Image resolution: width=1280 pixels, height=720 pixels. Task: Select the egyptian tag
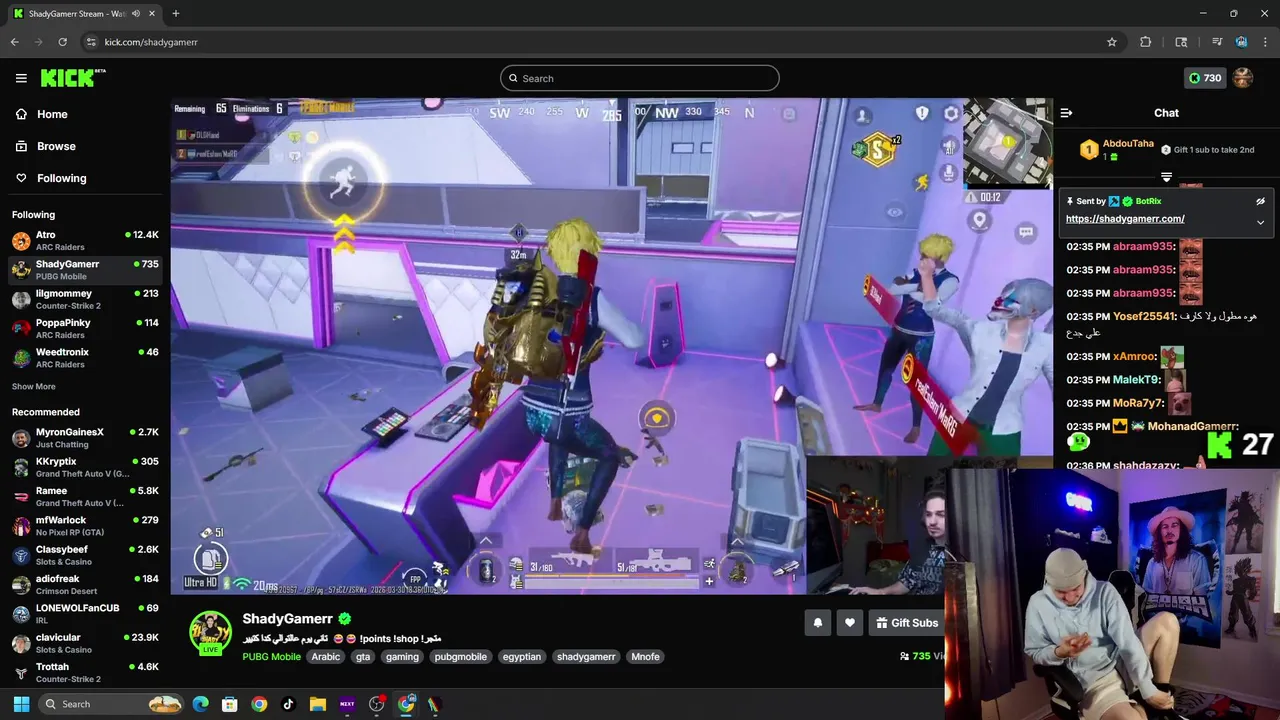(x=522, y=657)
